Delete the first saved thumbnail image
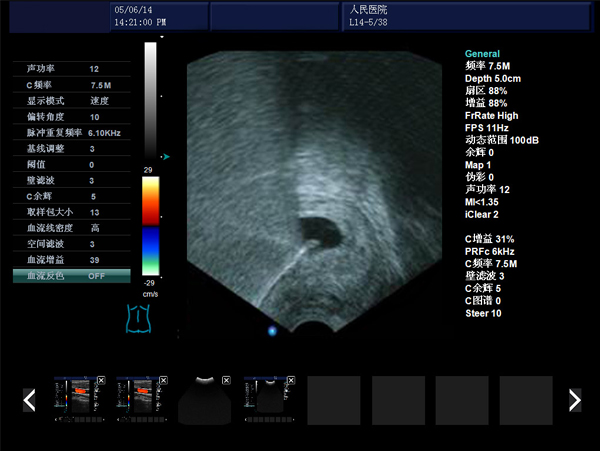The image size is (600, 451). (x=101, y=381)
